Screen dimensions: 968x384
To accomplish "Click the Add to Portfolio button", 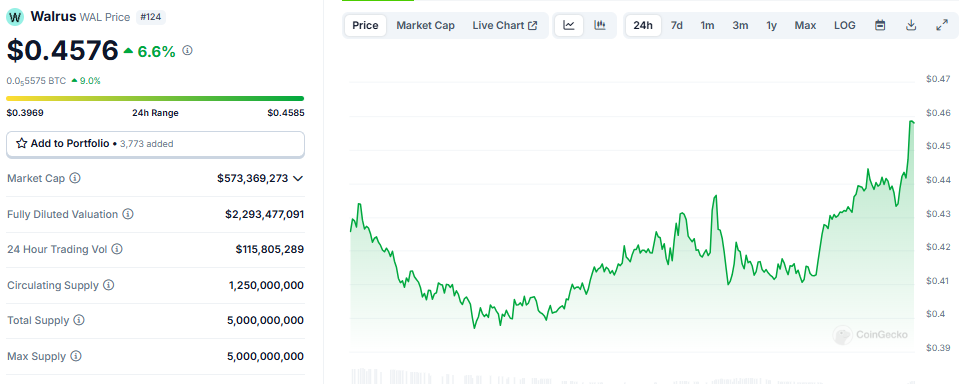I will click(x=155, y=144).
